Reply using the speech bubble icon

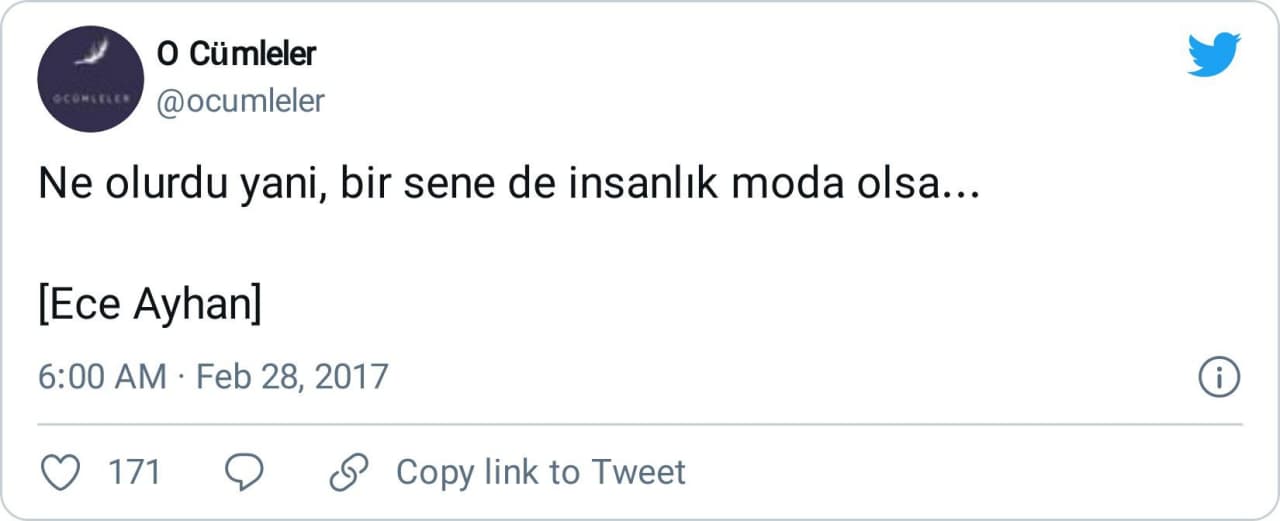pyautogui.click(x=243, y=472)
